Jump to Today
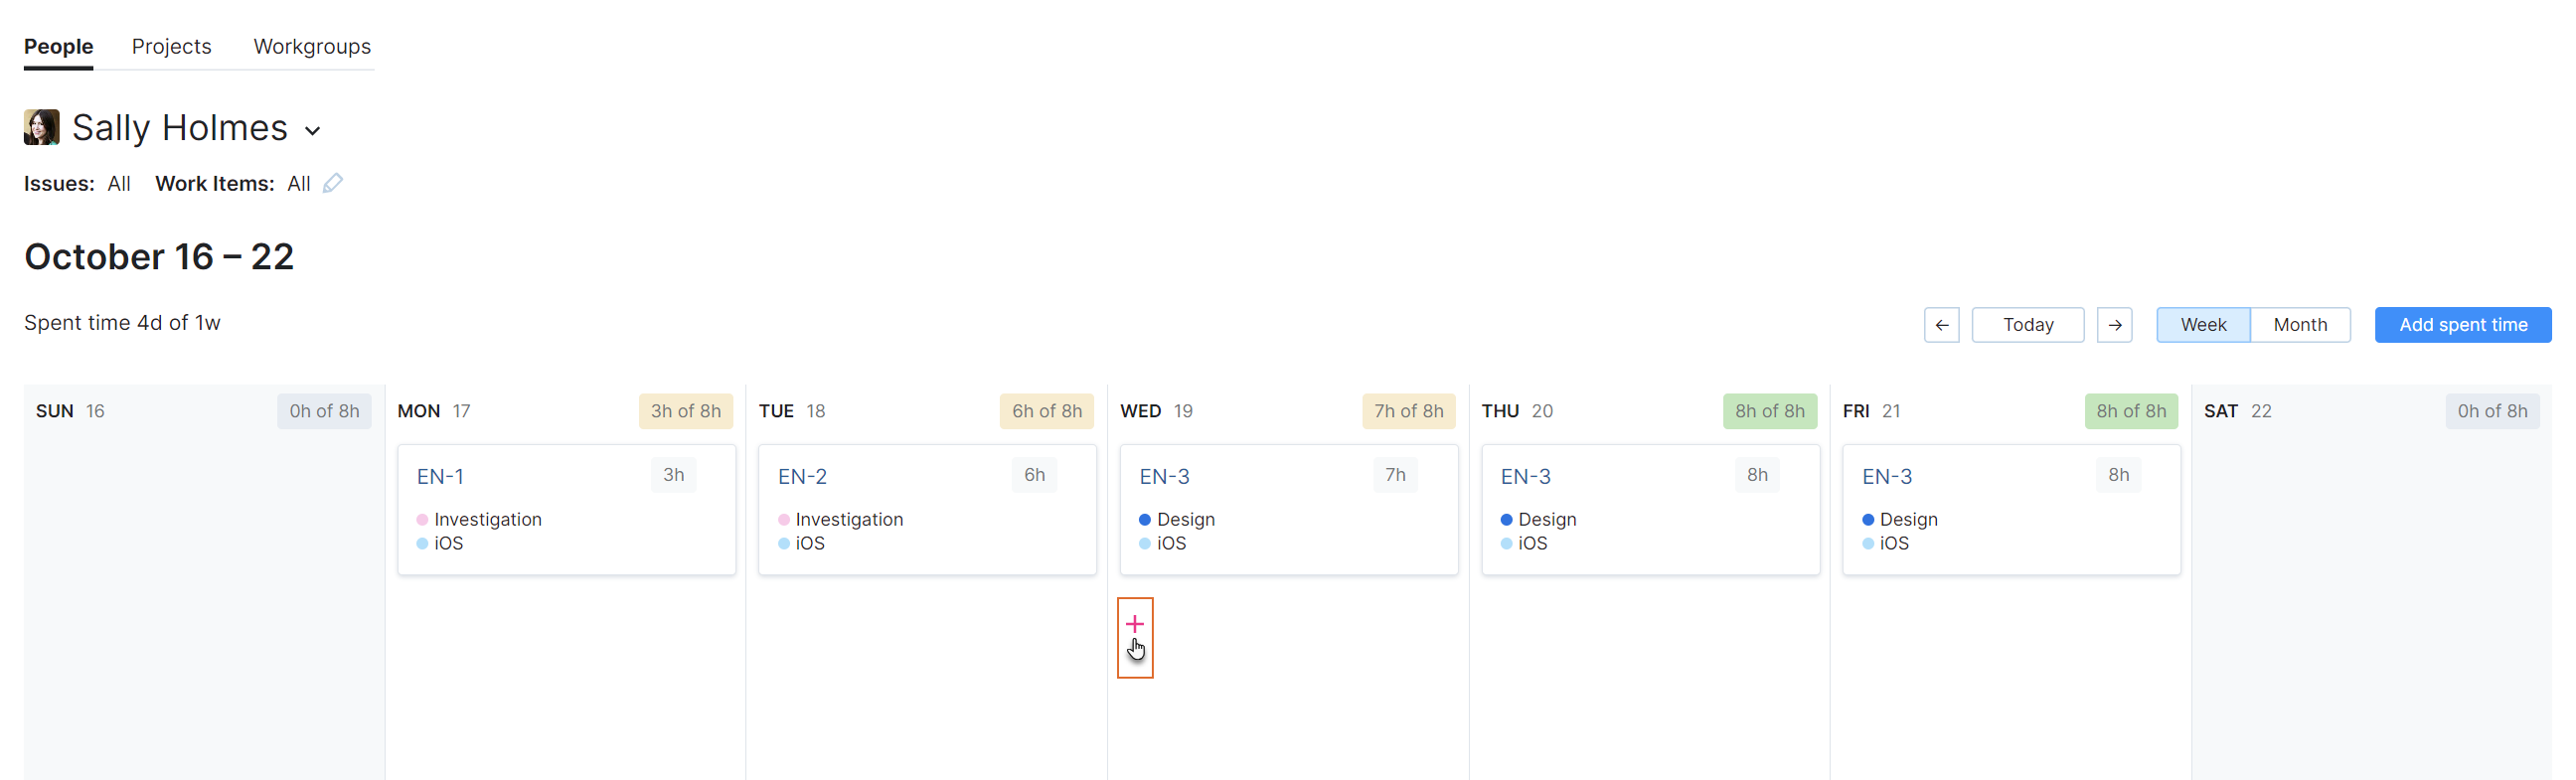The height and width of the screenshot is (780, 2576). tap(2027, 324)
